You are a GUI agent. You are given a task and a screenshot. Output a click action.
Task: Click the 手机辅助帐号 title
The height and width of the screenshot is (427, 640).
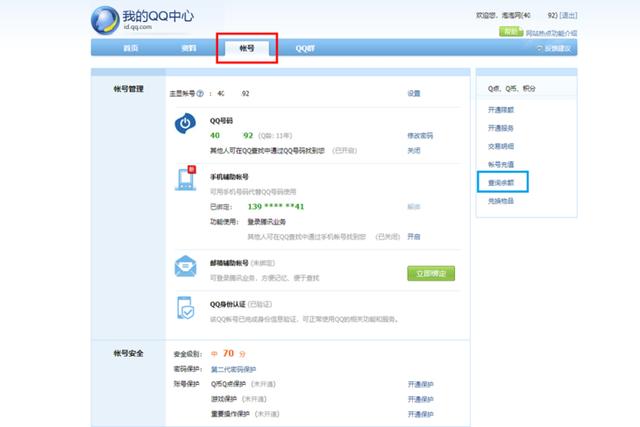229,177
